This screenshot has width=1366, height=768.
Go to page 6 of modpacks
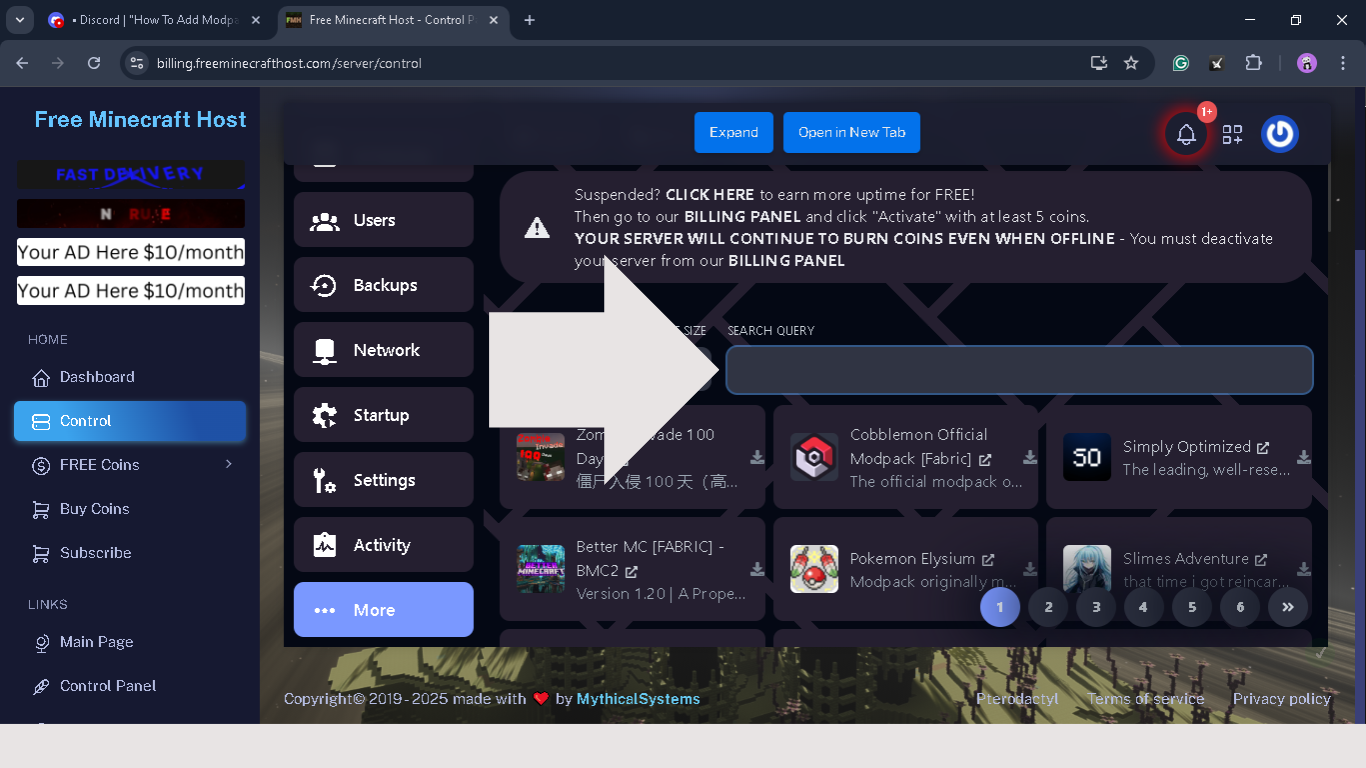(x=1240, y=607)
